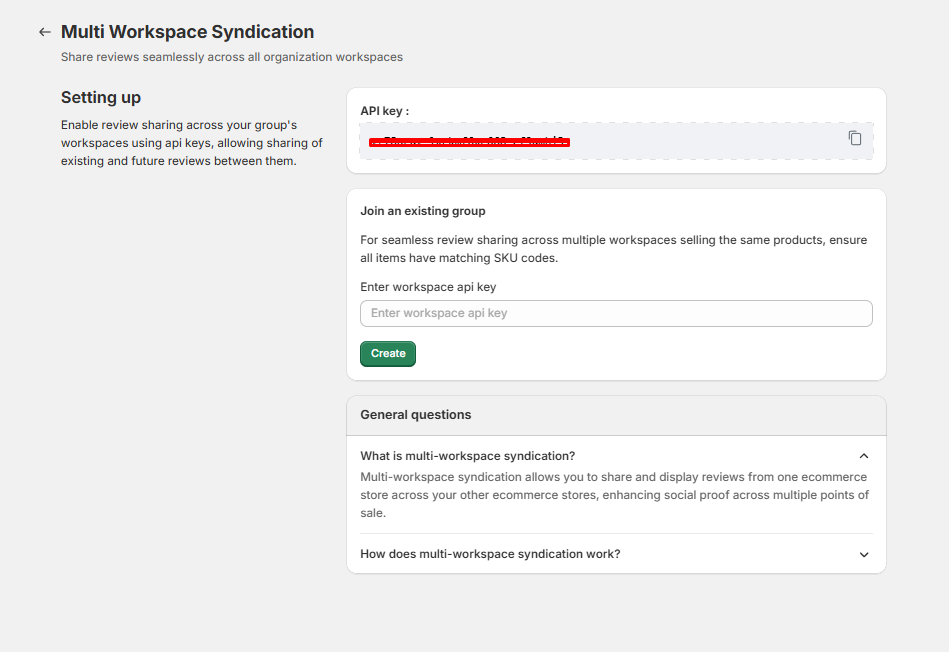Click the "Join an existing group" heading
The image size is (949, 652).
pyautogui.click(x=423, y=211)
